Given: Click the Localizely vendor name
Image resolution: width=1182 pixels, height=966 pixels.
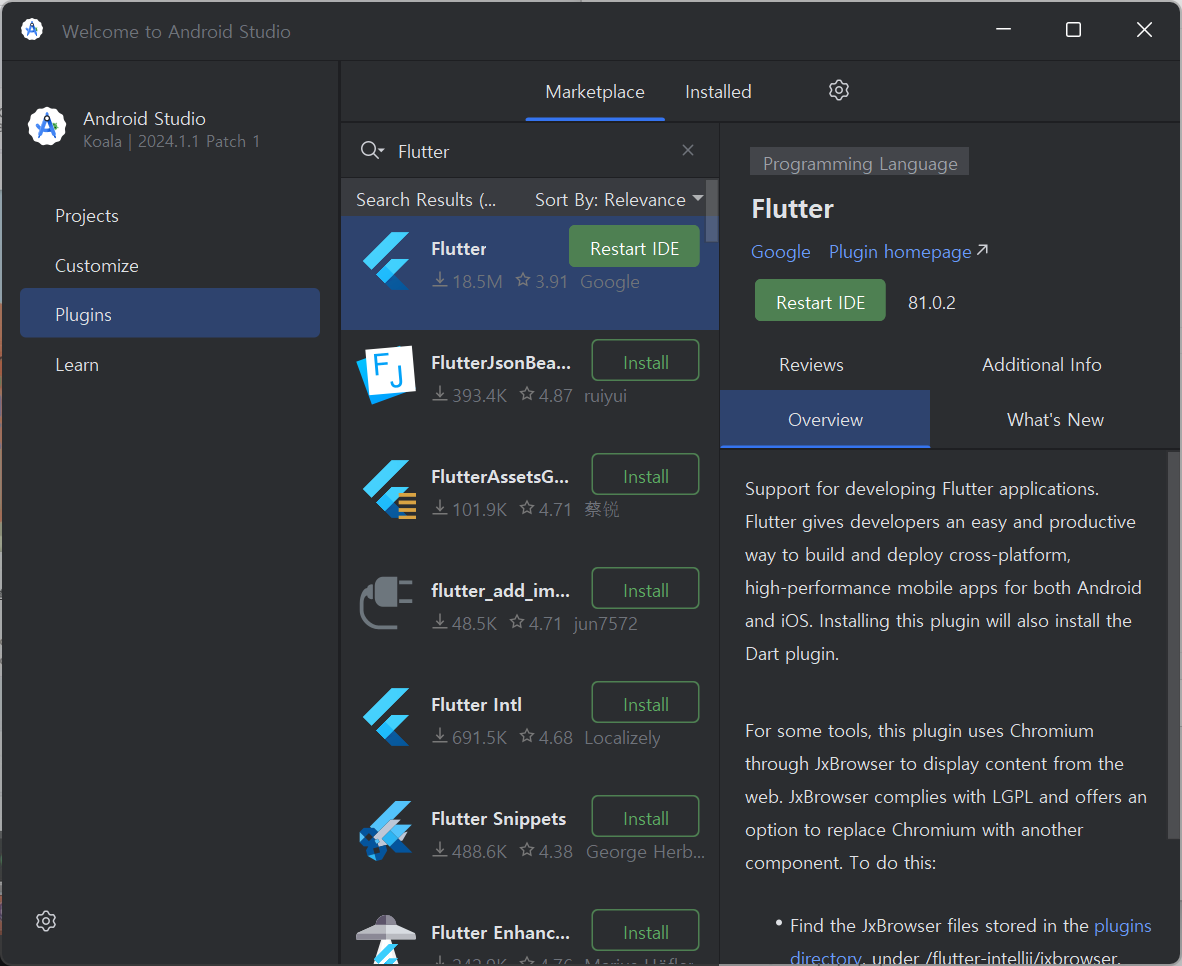Looking at the screenshot, I should [x=622, y=738].
